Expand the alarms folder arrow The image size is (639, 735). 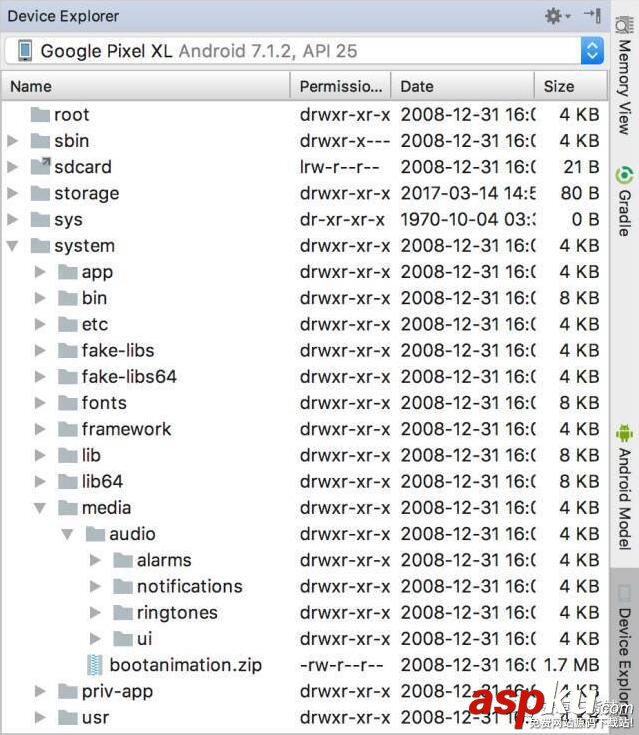tap(95, 560)
